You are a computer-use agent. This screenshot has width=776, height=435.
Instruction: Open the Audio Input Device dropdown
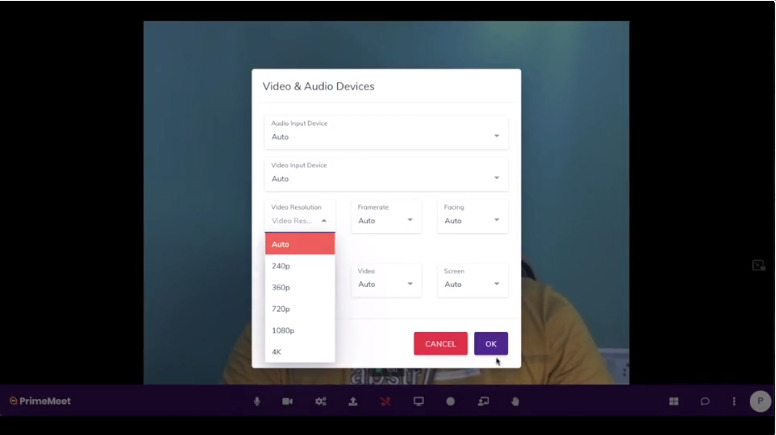[x=386, y=132]
